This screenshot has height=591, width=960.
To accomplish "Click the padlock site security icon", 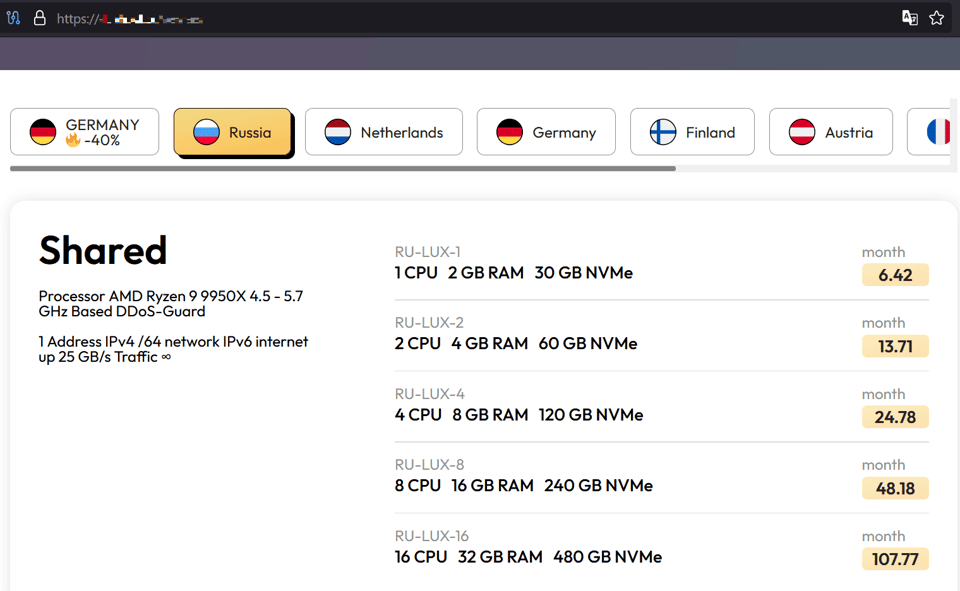I will coord(40,18).
